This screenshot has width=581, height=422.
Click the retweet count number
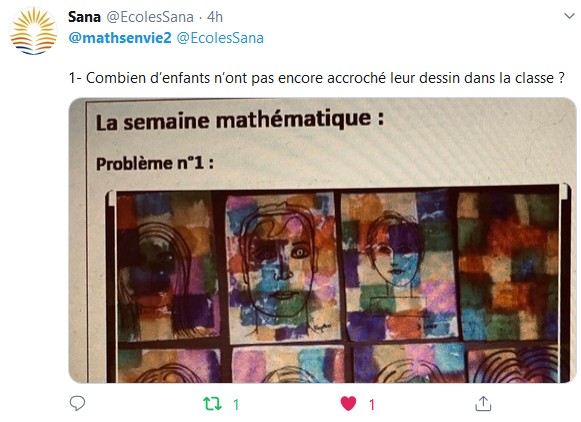pyautogui.click(x=236, y=405)
